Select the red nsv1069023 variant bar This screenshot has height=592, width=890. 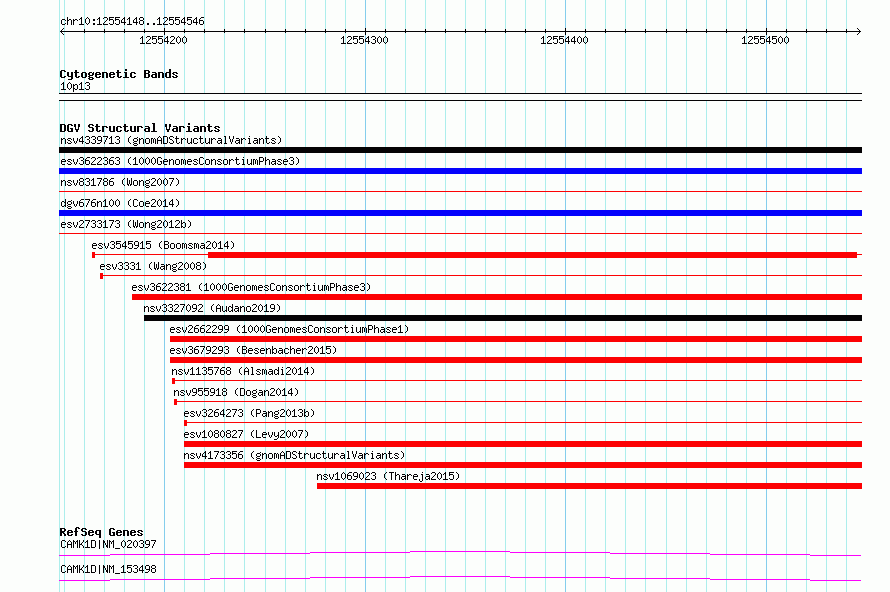(589, 486)
